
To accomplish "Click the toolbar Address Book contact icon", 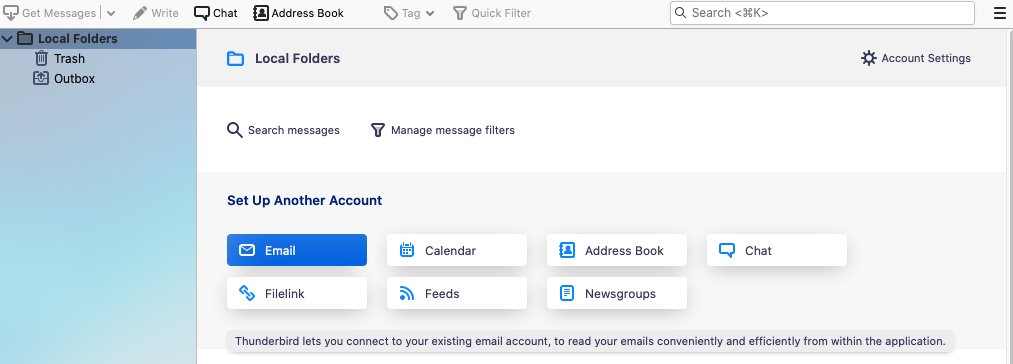I will tap(260, 13).
